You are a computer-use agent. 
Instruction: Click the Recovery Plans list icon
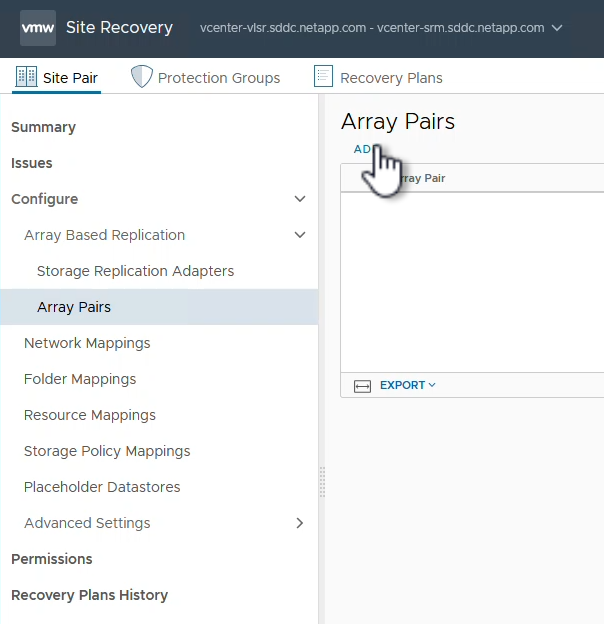[x=323, y=77]
